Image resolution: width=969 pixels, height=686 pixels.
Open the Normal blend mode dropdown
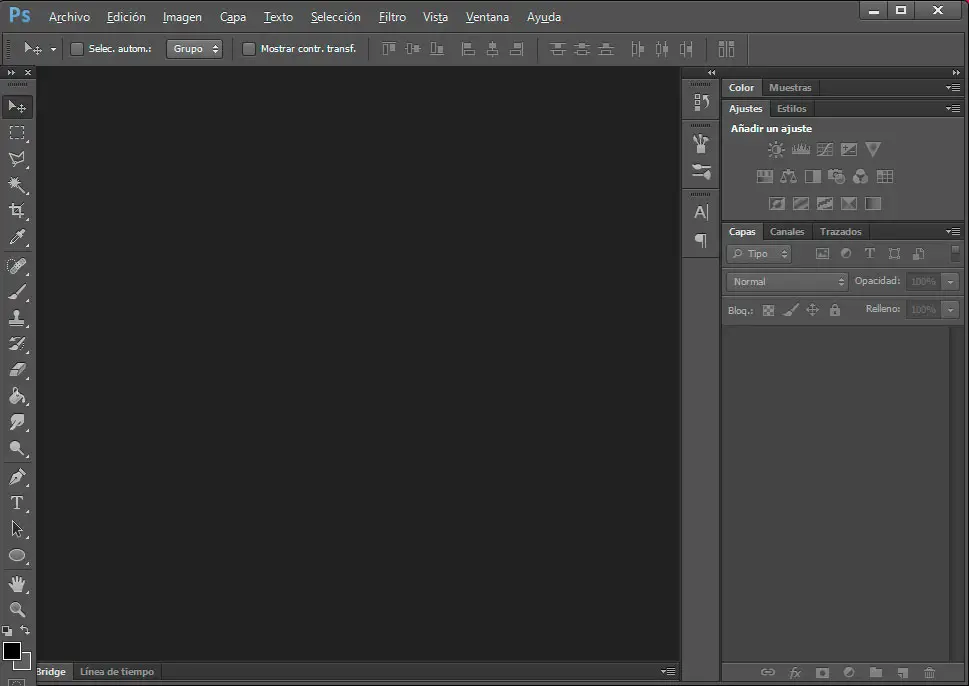click(x=787, y=282)
